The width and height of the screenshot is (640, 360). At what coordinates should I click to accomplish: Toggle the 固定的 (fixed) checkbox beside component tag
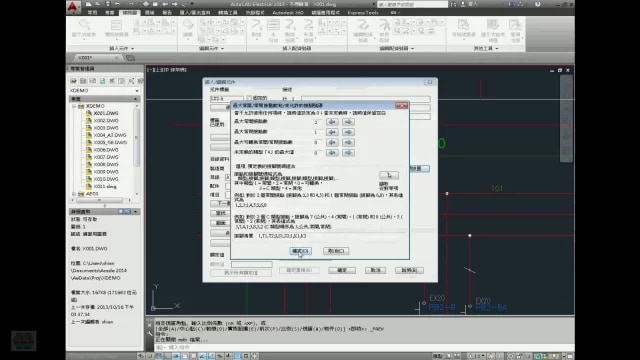tap(249, 98)
